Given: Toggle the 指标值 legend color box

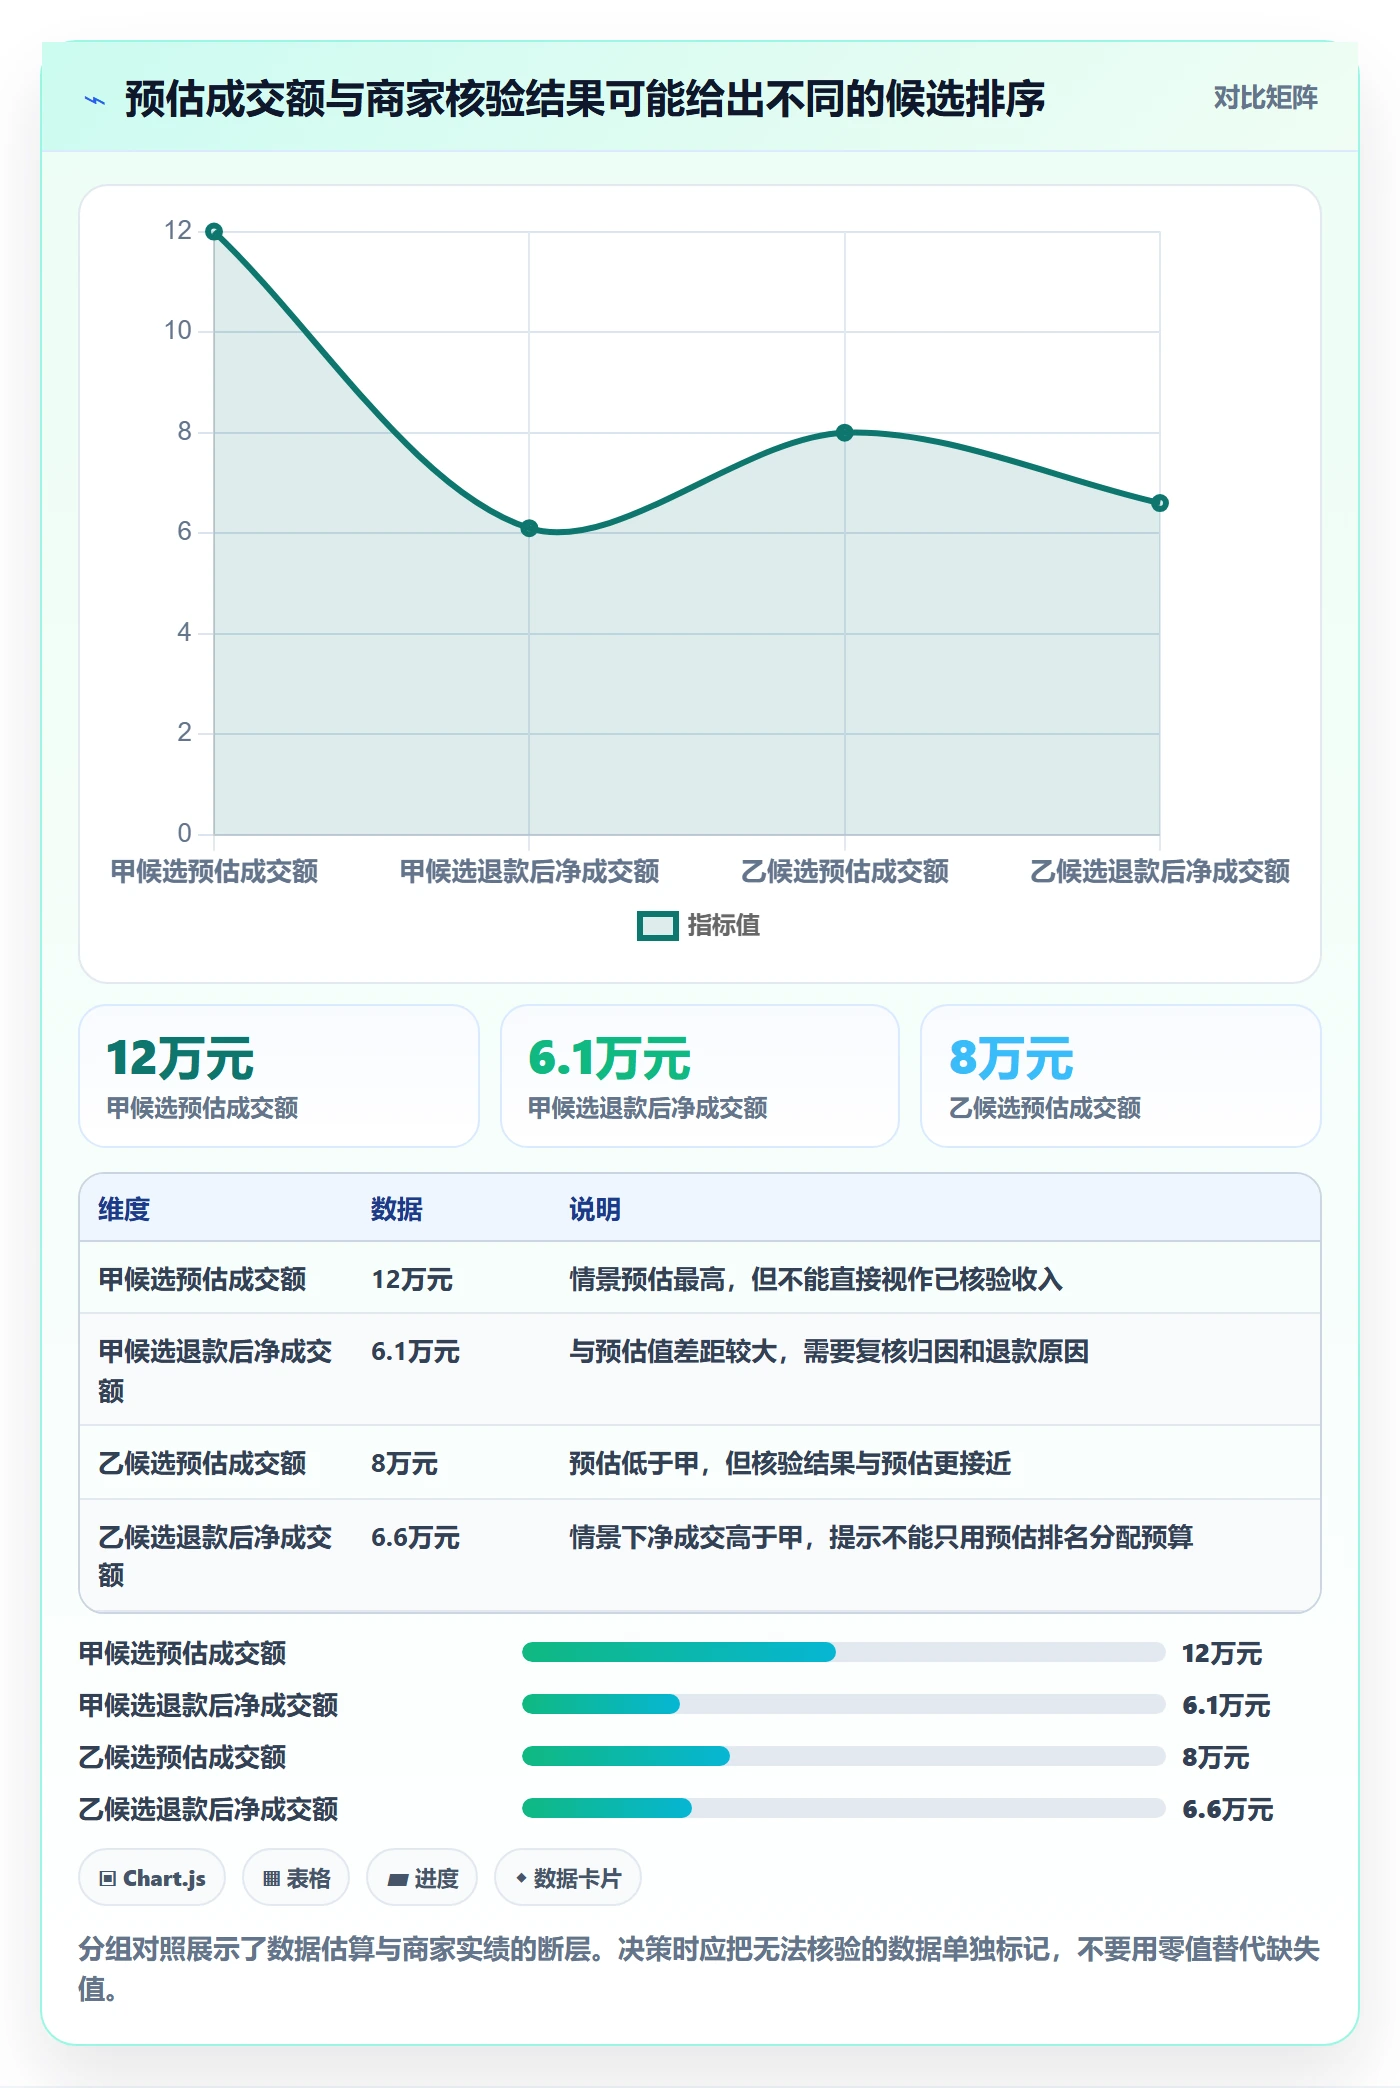Looking at the screenshot, I should 658,926.
